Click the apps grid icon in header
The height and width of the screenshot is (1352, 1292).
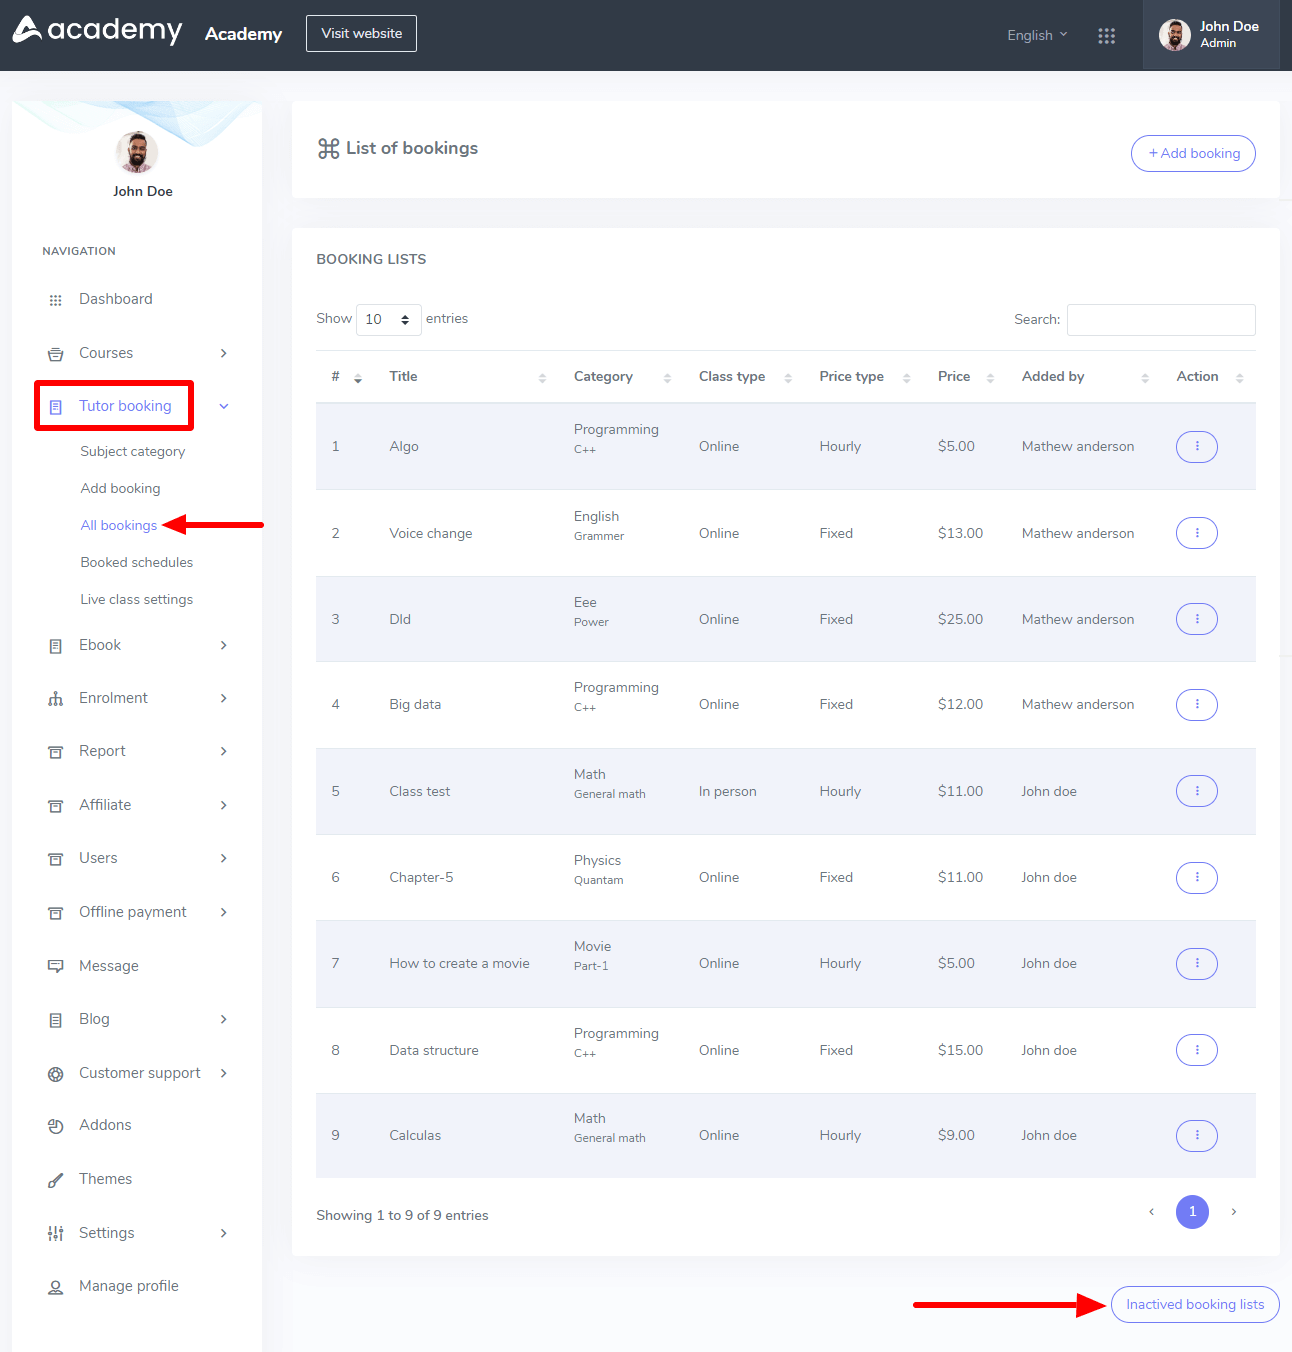[x=1107, y=35]
